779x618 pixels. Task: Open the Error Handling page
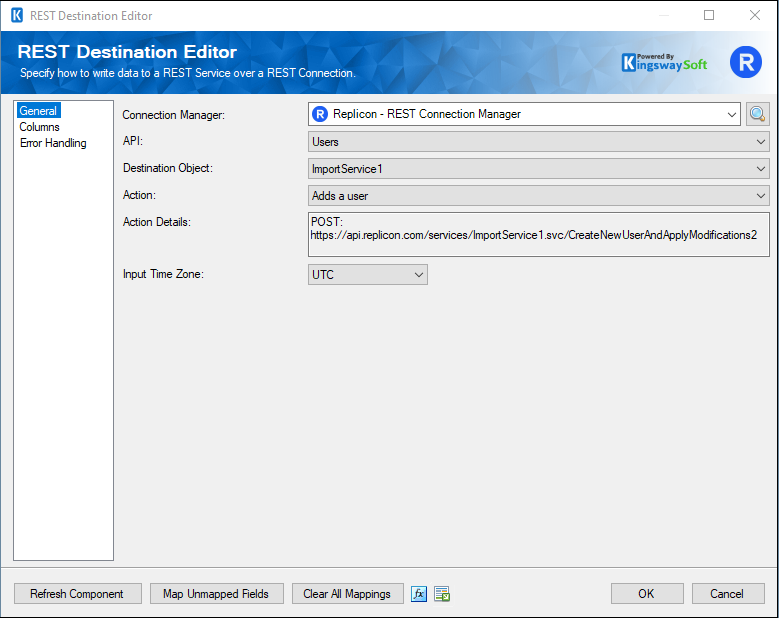tap(53, 143)
